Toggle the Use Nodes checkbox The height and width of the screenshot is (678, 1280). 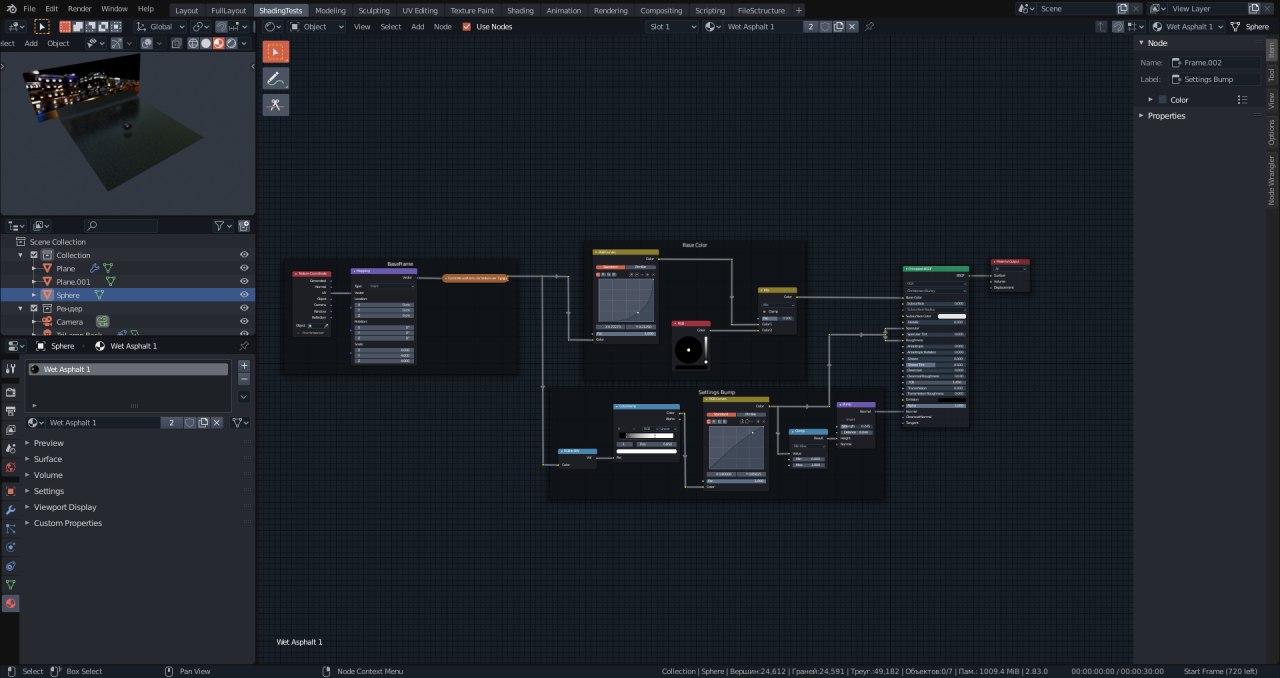(466, 26)
